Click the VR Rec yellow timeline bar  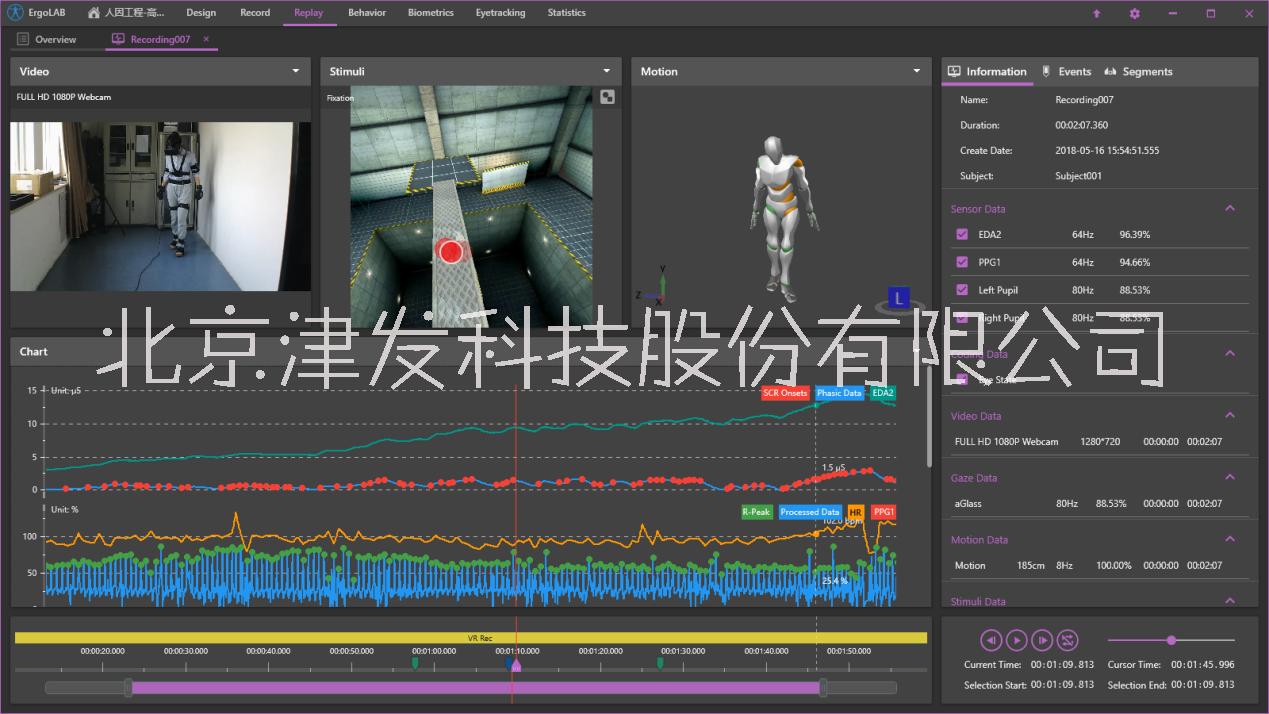[471, 638]
